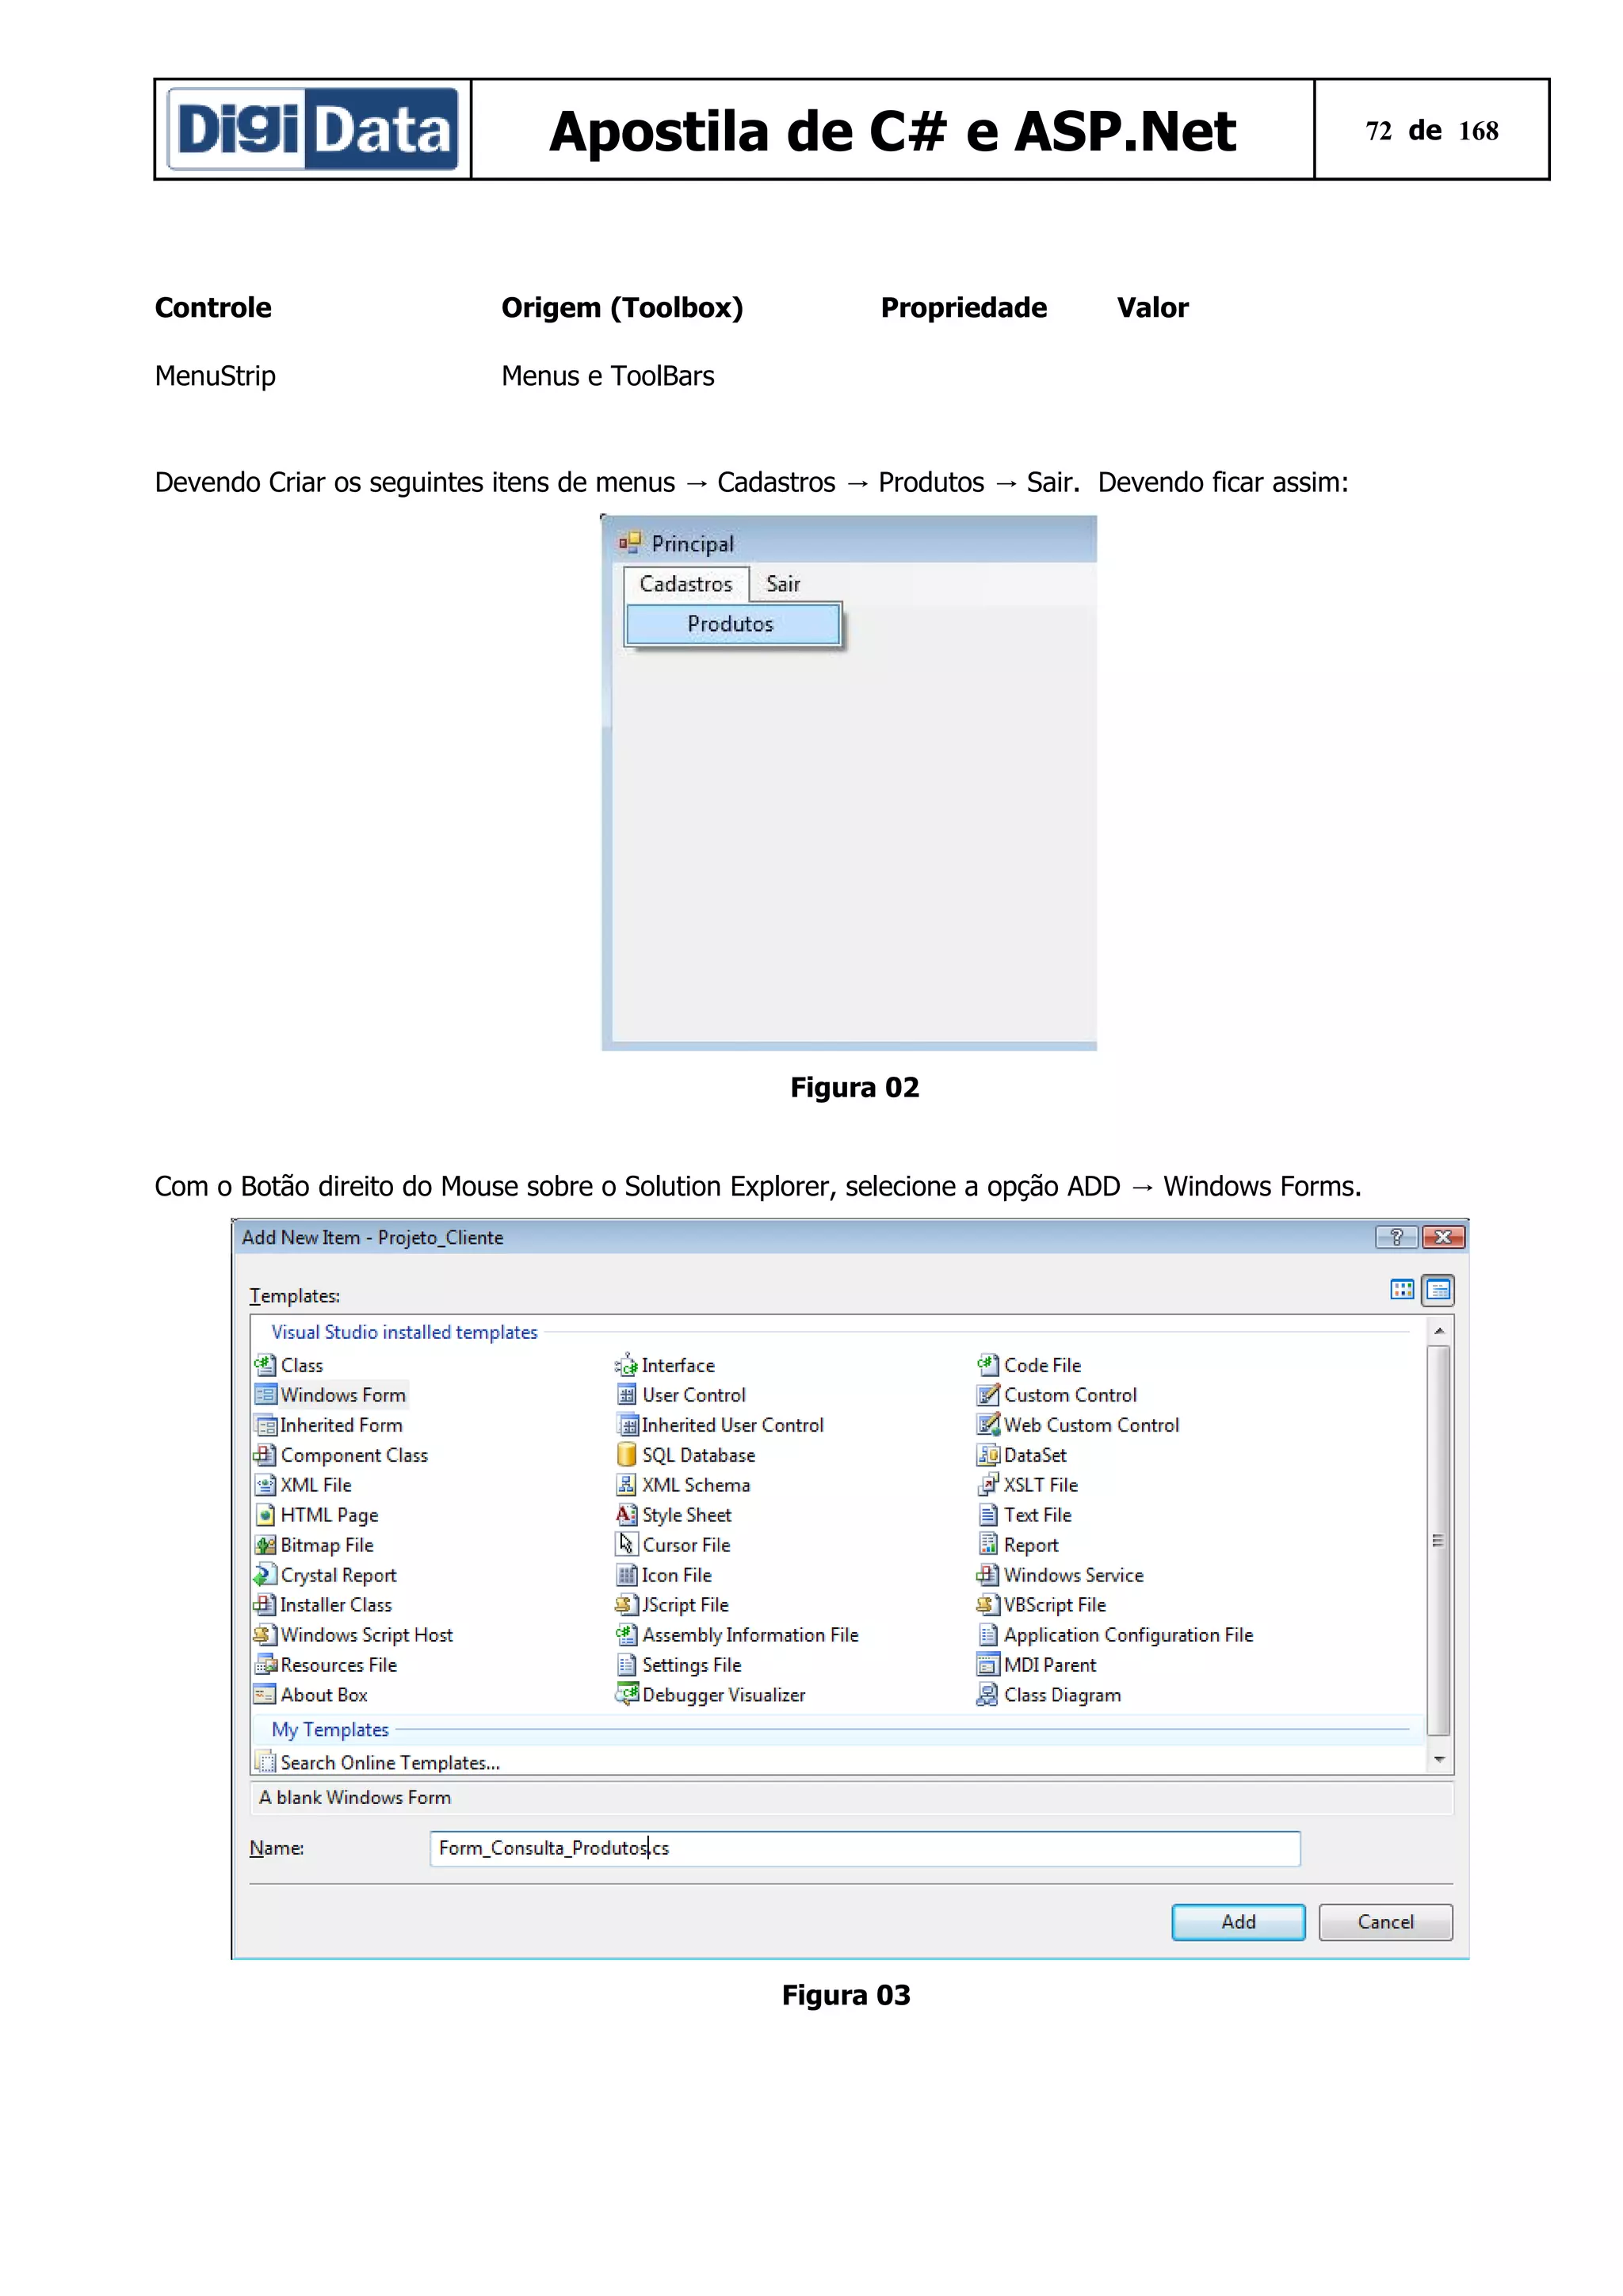The image size is (1623, 2296).
Task: Select the Bitmap File icon
Action: [265, 1544]
